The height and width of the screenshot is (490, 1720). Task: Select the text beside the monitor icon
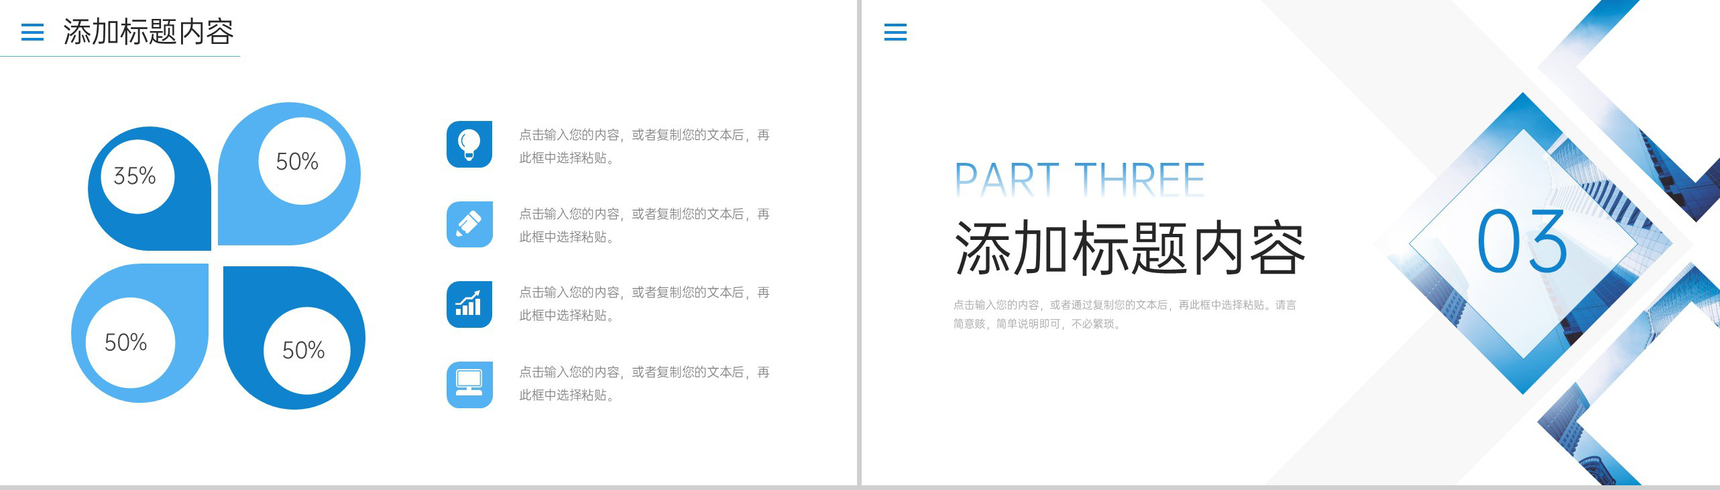644,383
